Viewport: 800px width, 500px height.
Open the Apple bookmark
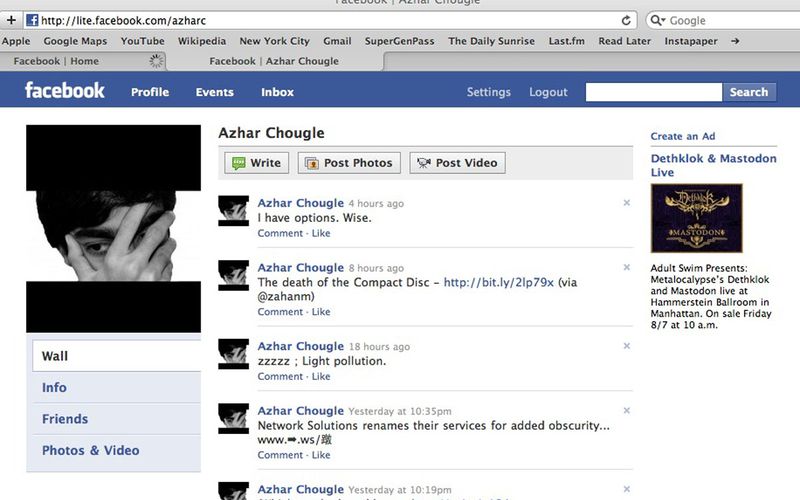coord(16,41)
